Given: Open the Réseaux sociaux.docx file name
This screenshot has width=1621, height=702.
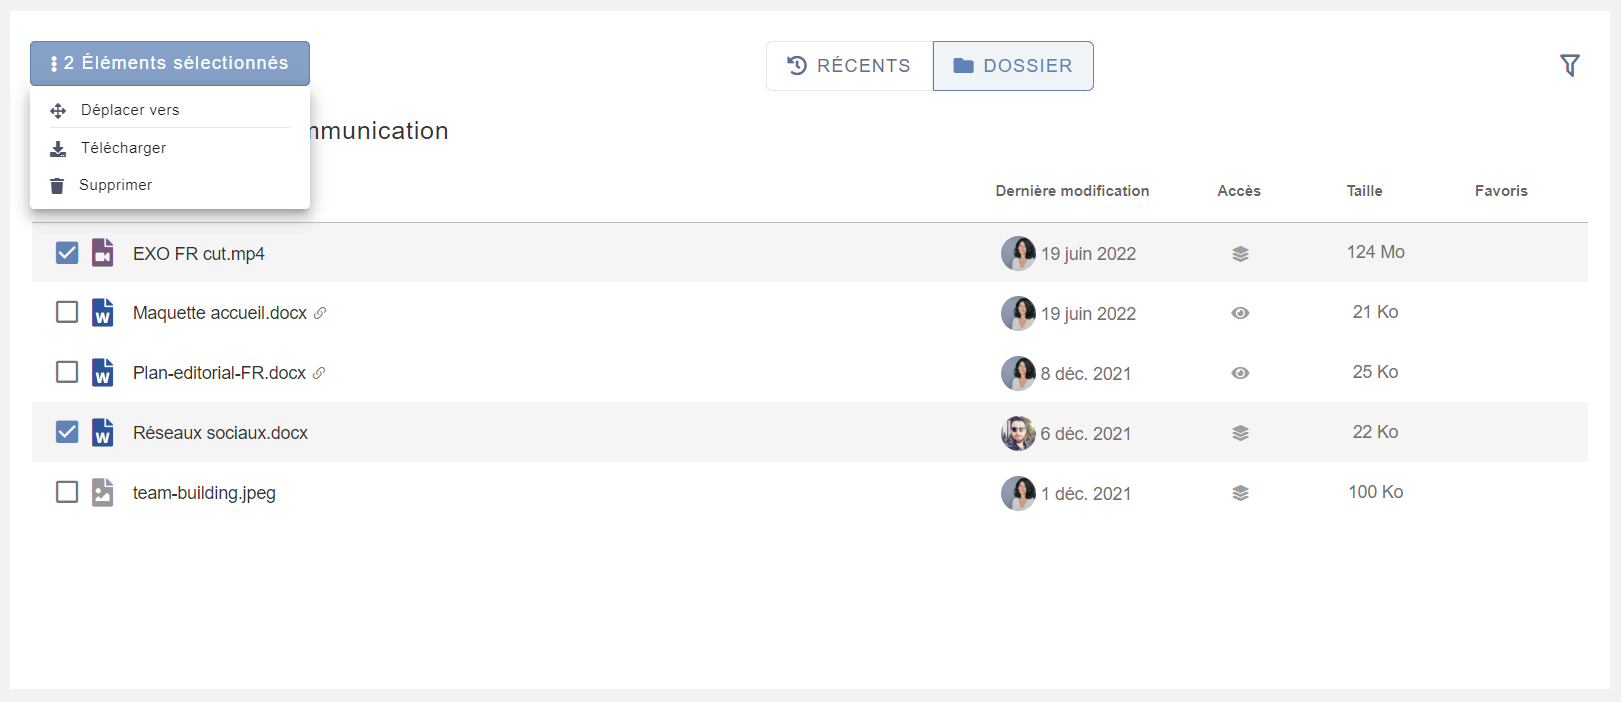Looking at the screenshot, I should 220,433.
